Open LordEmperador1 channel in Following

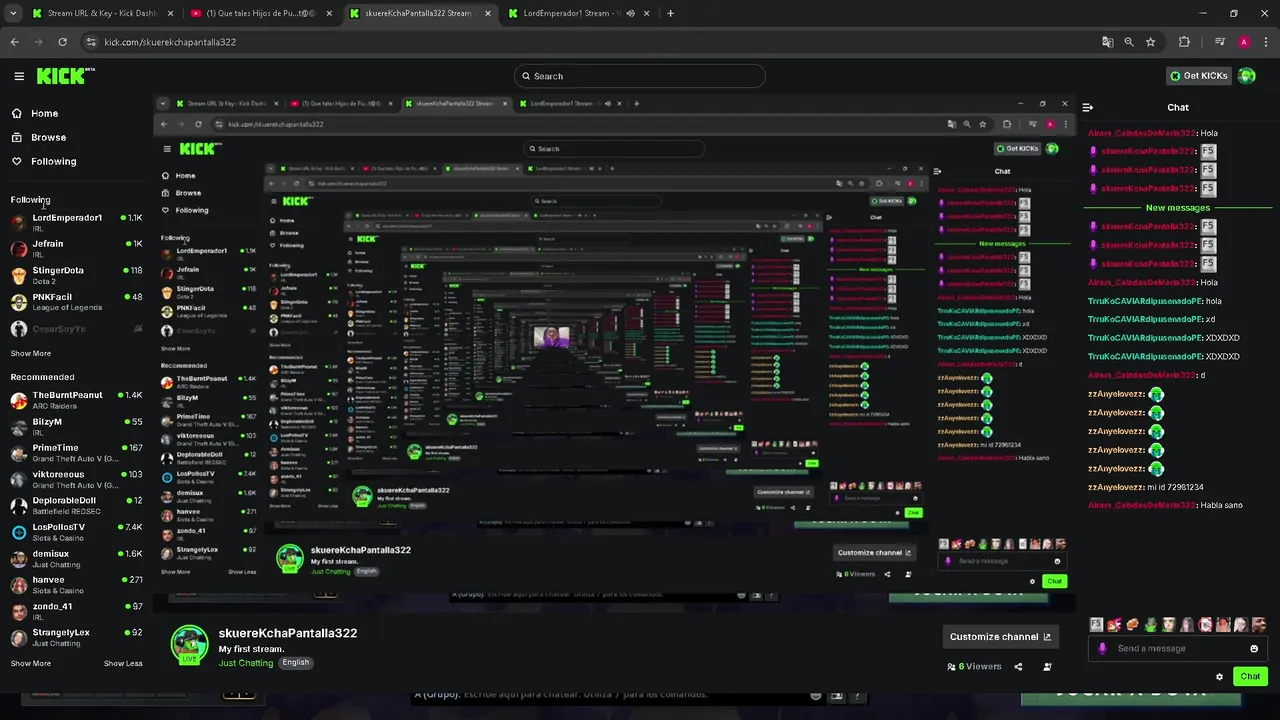point(77,222)
